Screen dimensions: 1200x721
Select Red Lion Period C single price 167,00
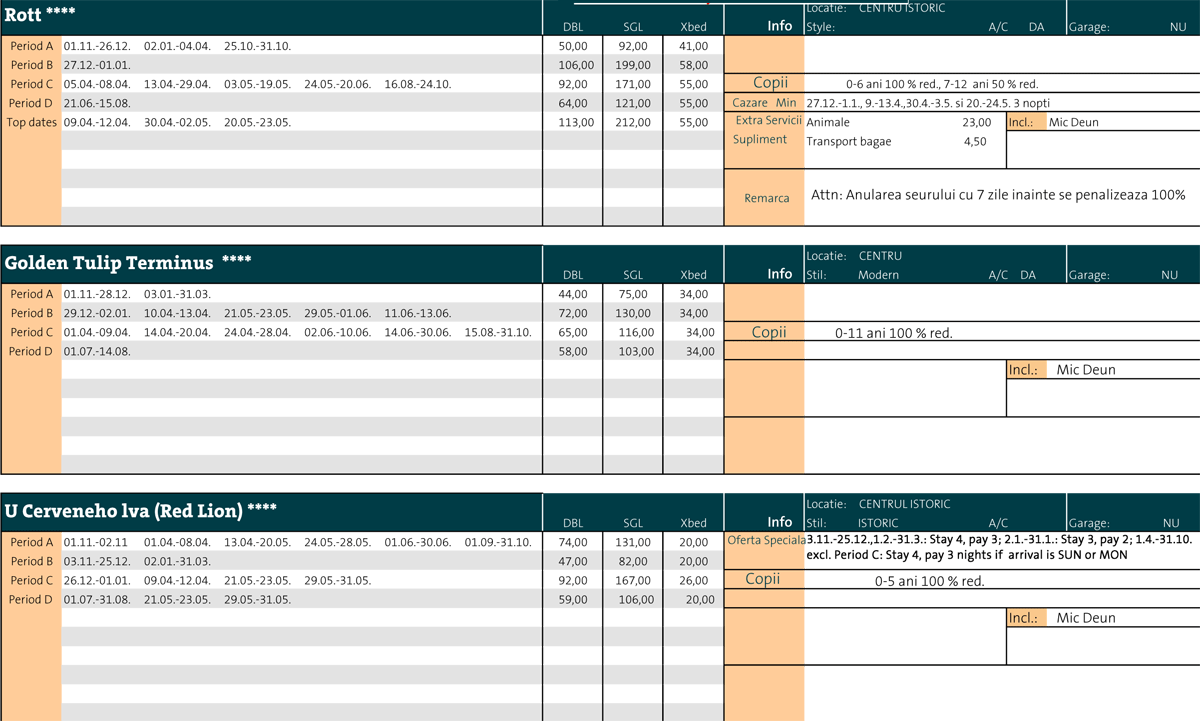[x=633, y=580]
